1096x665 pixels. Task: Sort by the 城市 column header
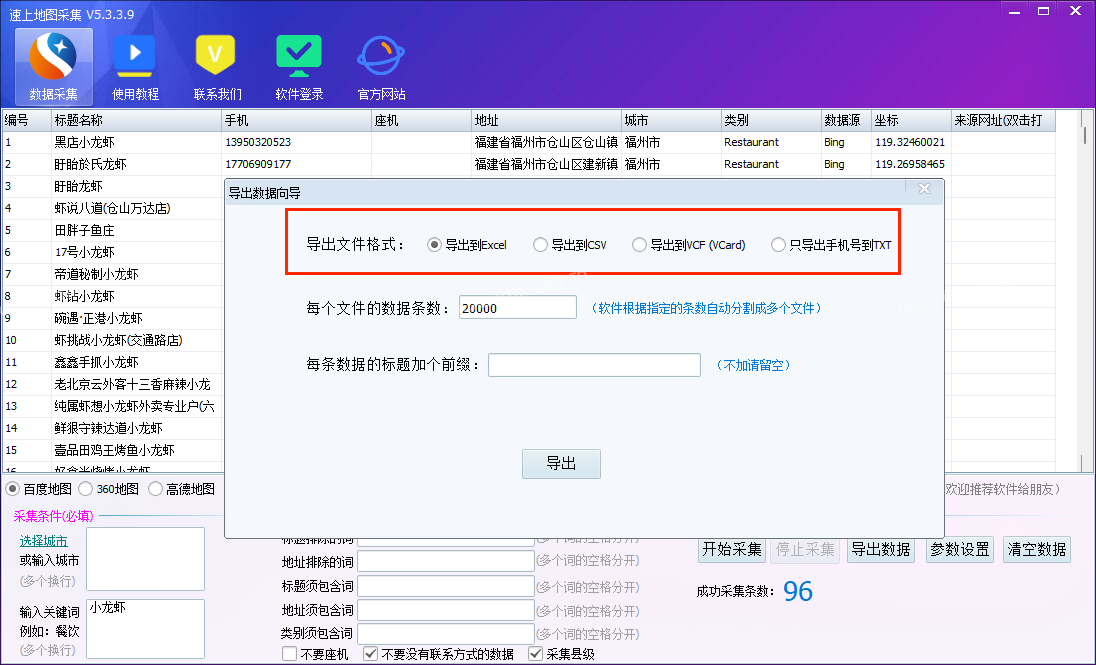[671, 120]
